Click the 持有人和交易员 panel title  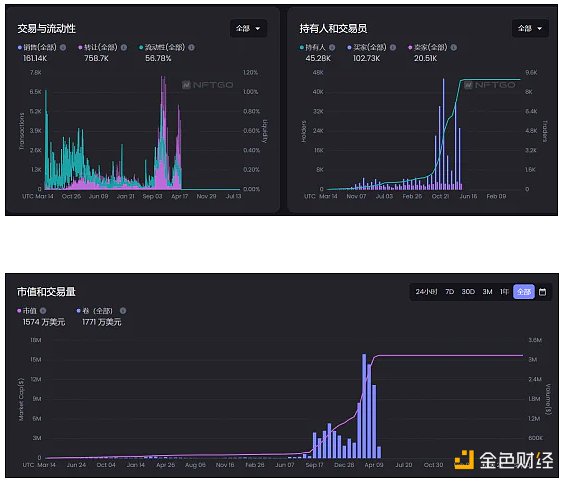[333, 28]
